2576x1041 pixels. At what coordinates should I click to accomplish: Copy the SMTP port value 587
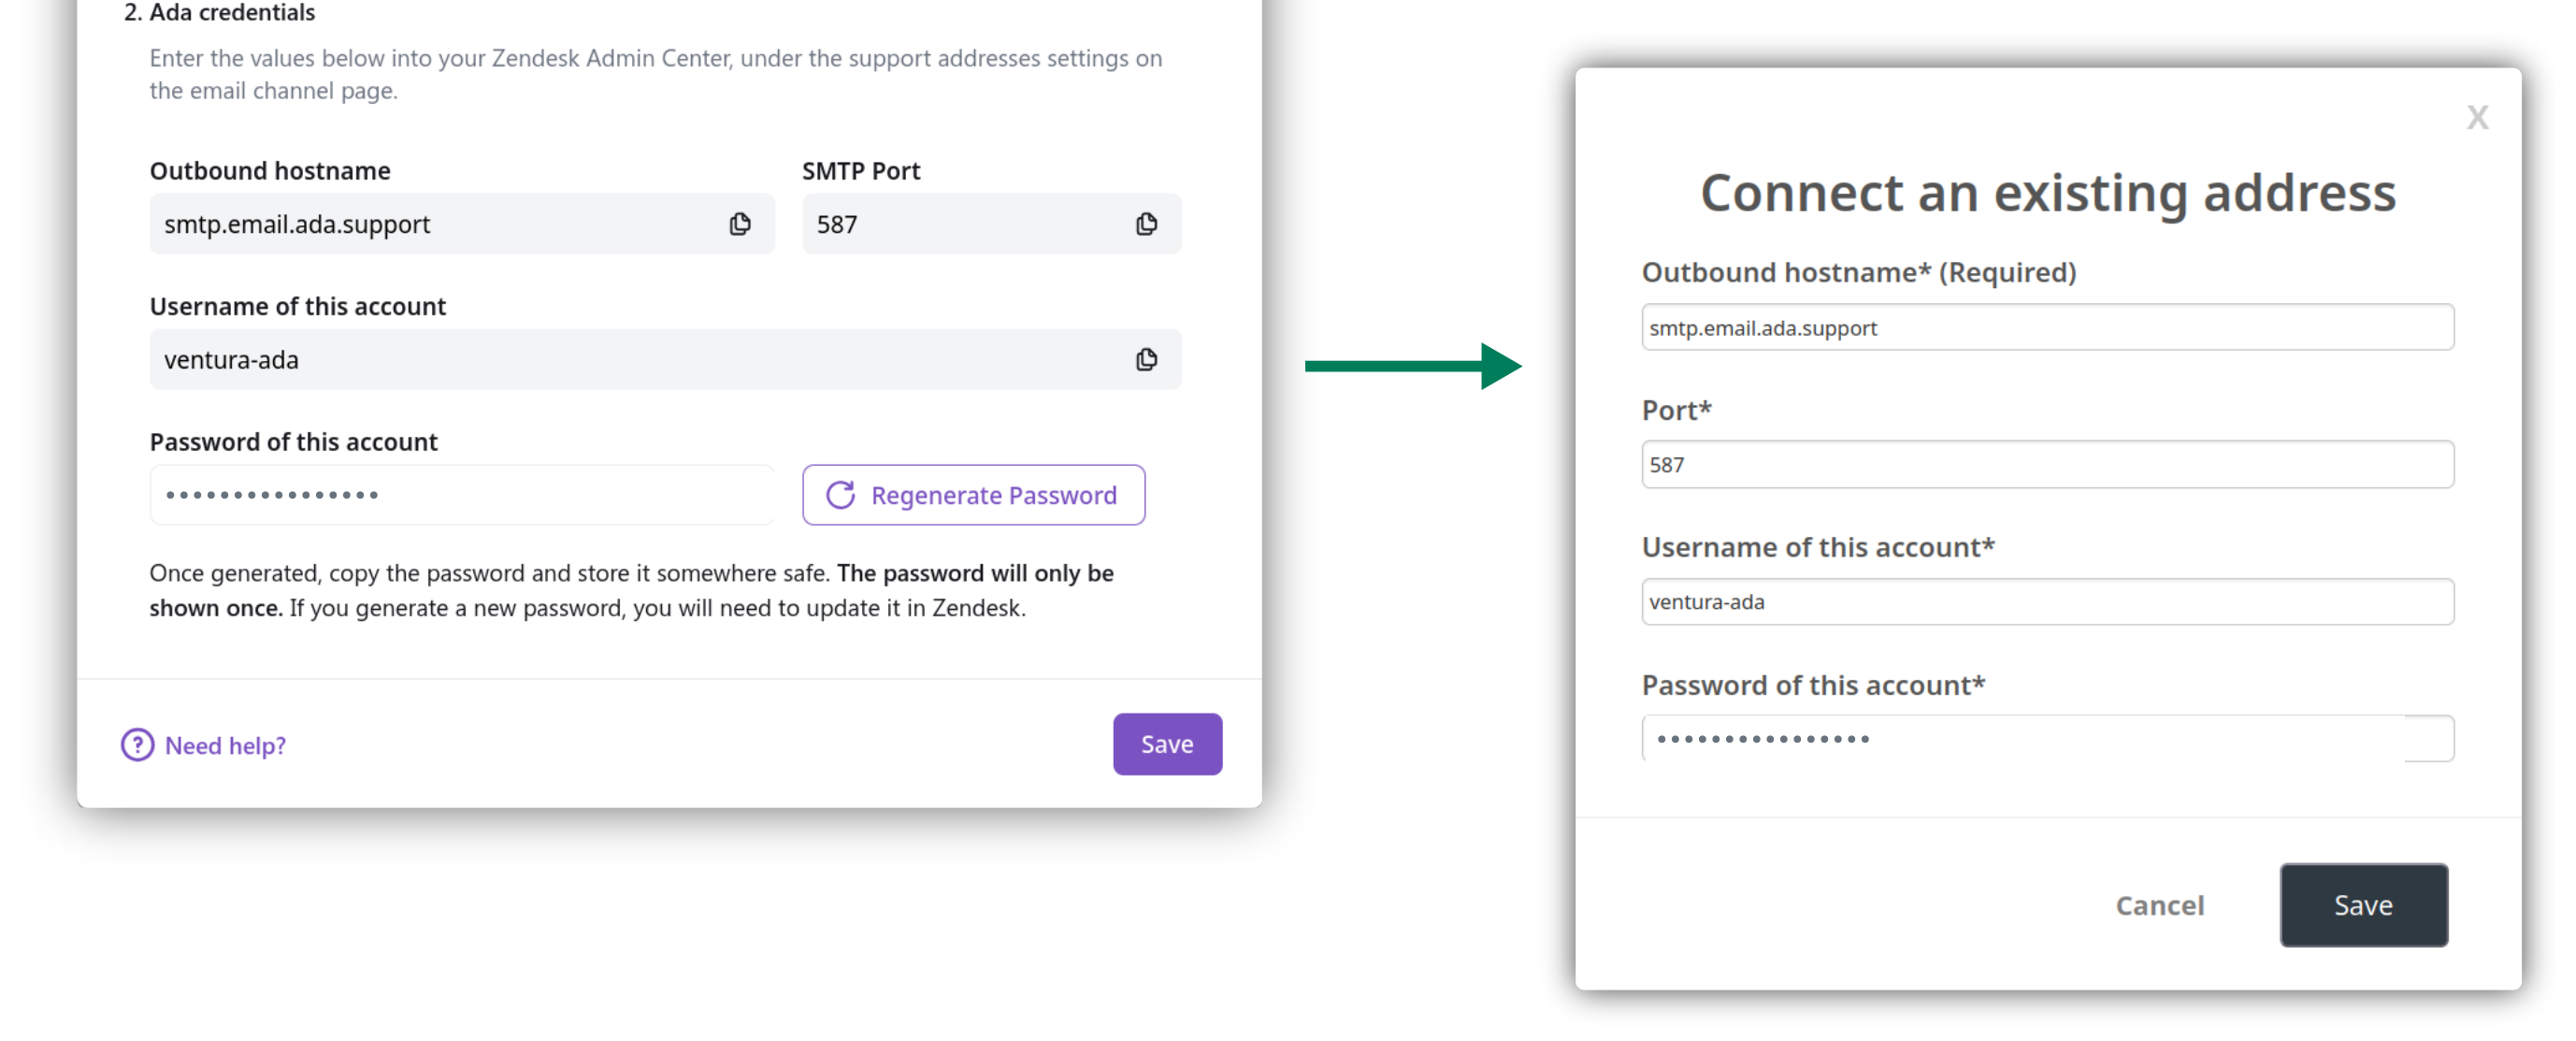1147,224
